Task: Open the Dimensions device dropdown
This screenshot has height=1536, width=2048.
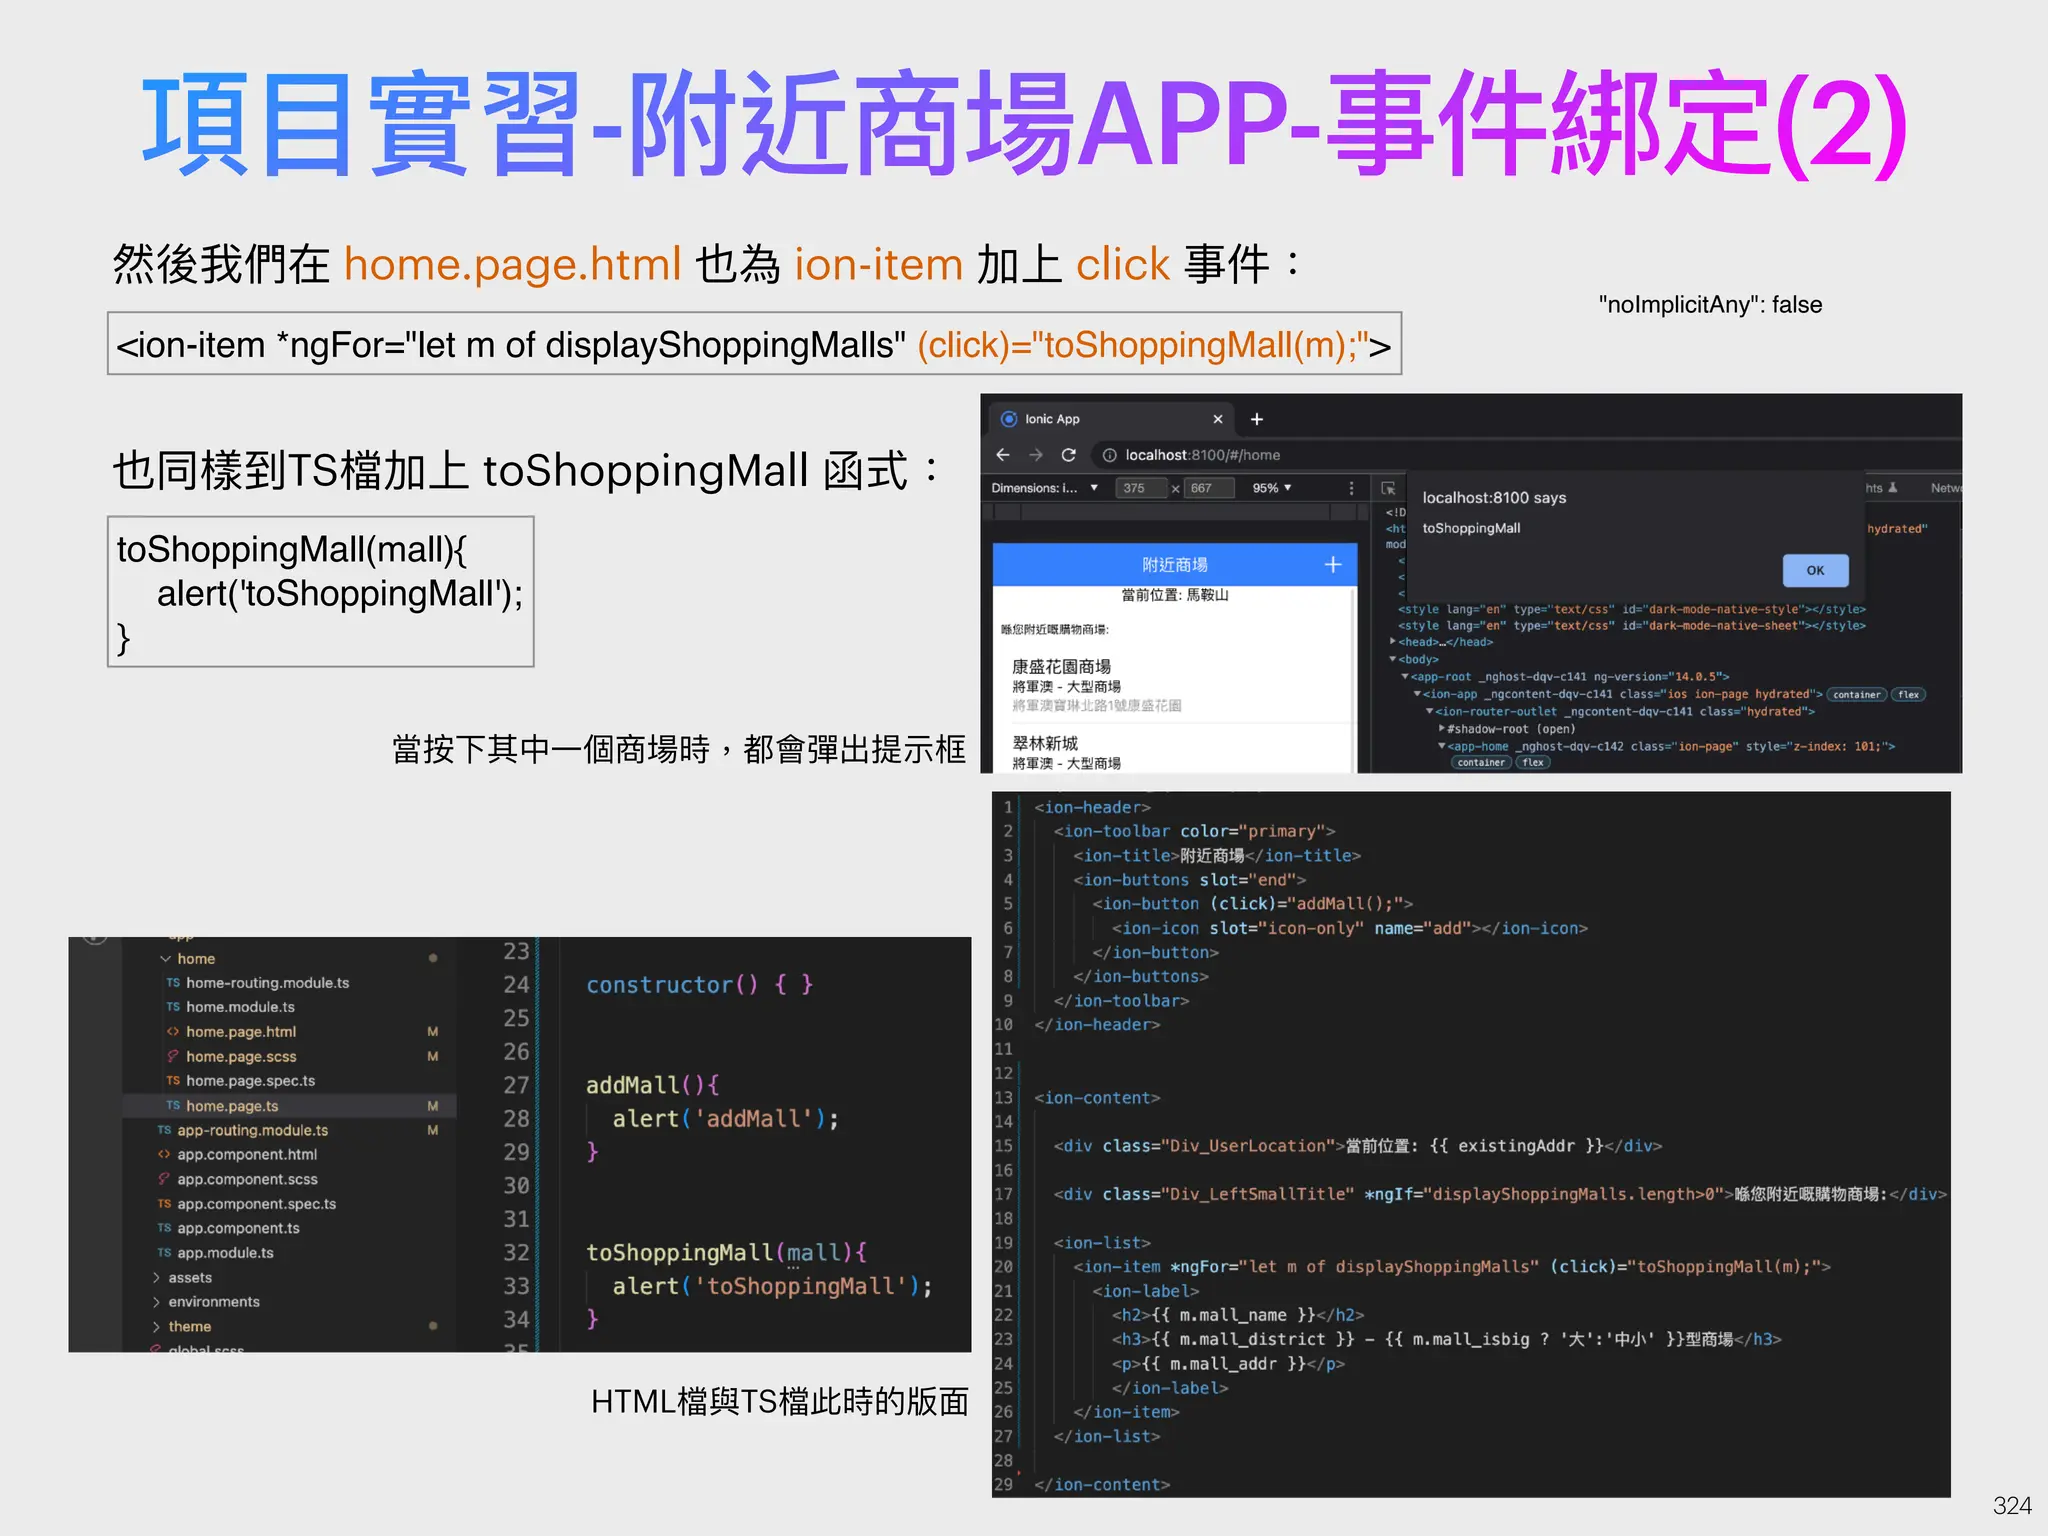Action: click(1045, 488)
